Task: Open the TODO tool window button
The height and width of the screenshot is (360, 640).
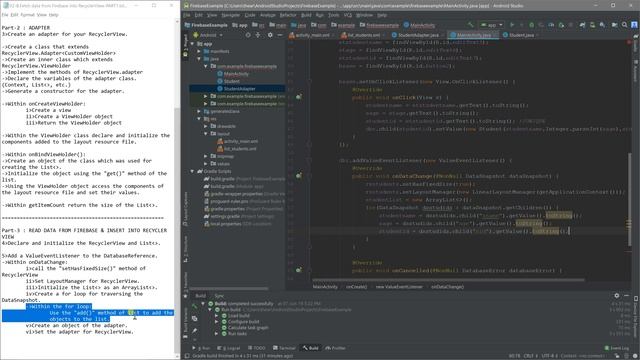Action: click(x=256, y=348)
